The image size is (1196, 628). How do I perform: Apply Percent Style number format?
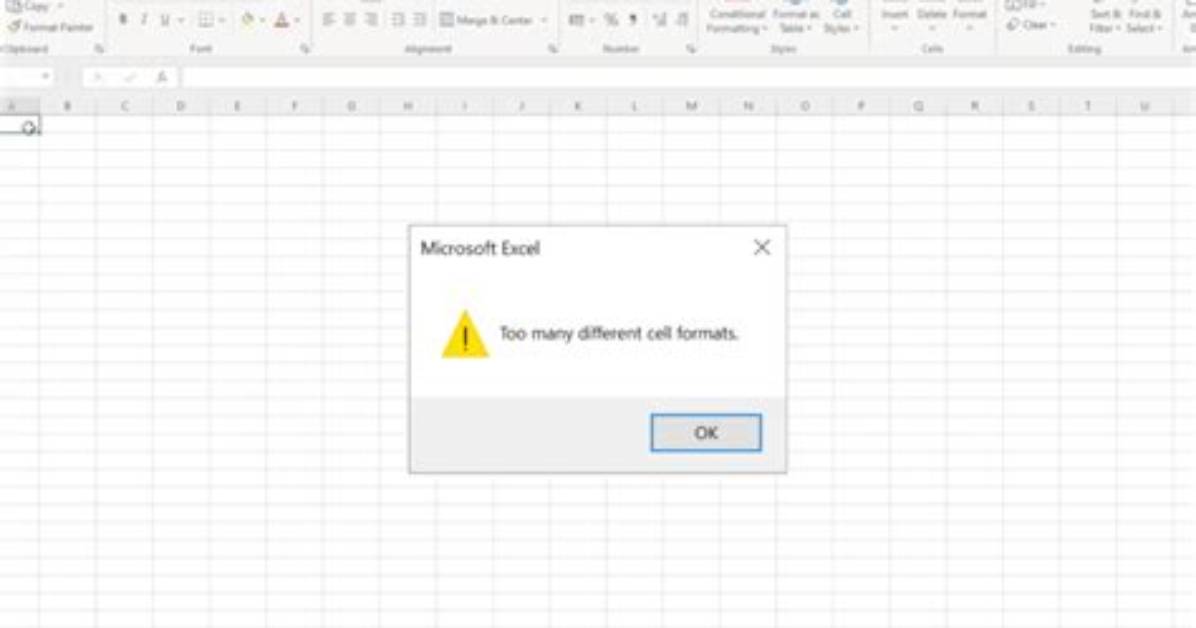(x=611, y=21)
